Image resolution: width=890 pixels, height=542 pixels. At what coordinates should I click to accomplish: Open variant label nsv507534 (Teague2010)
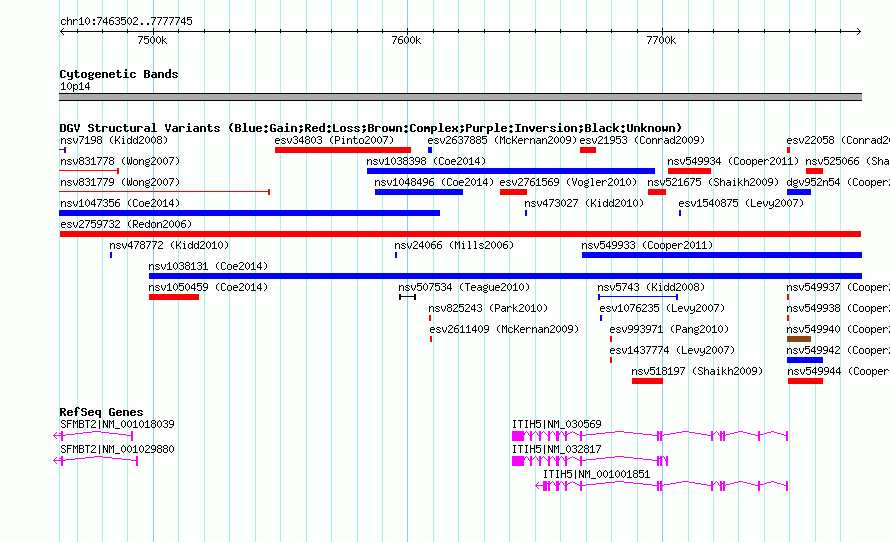tap(464, 287)
